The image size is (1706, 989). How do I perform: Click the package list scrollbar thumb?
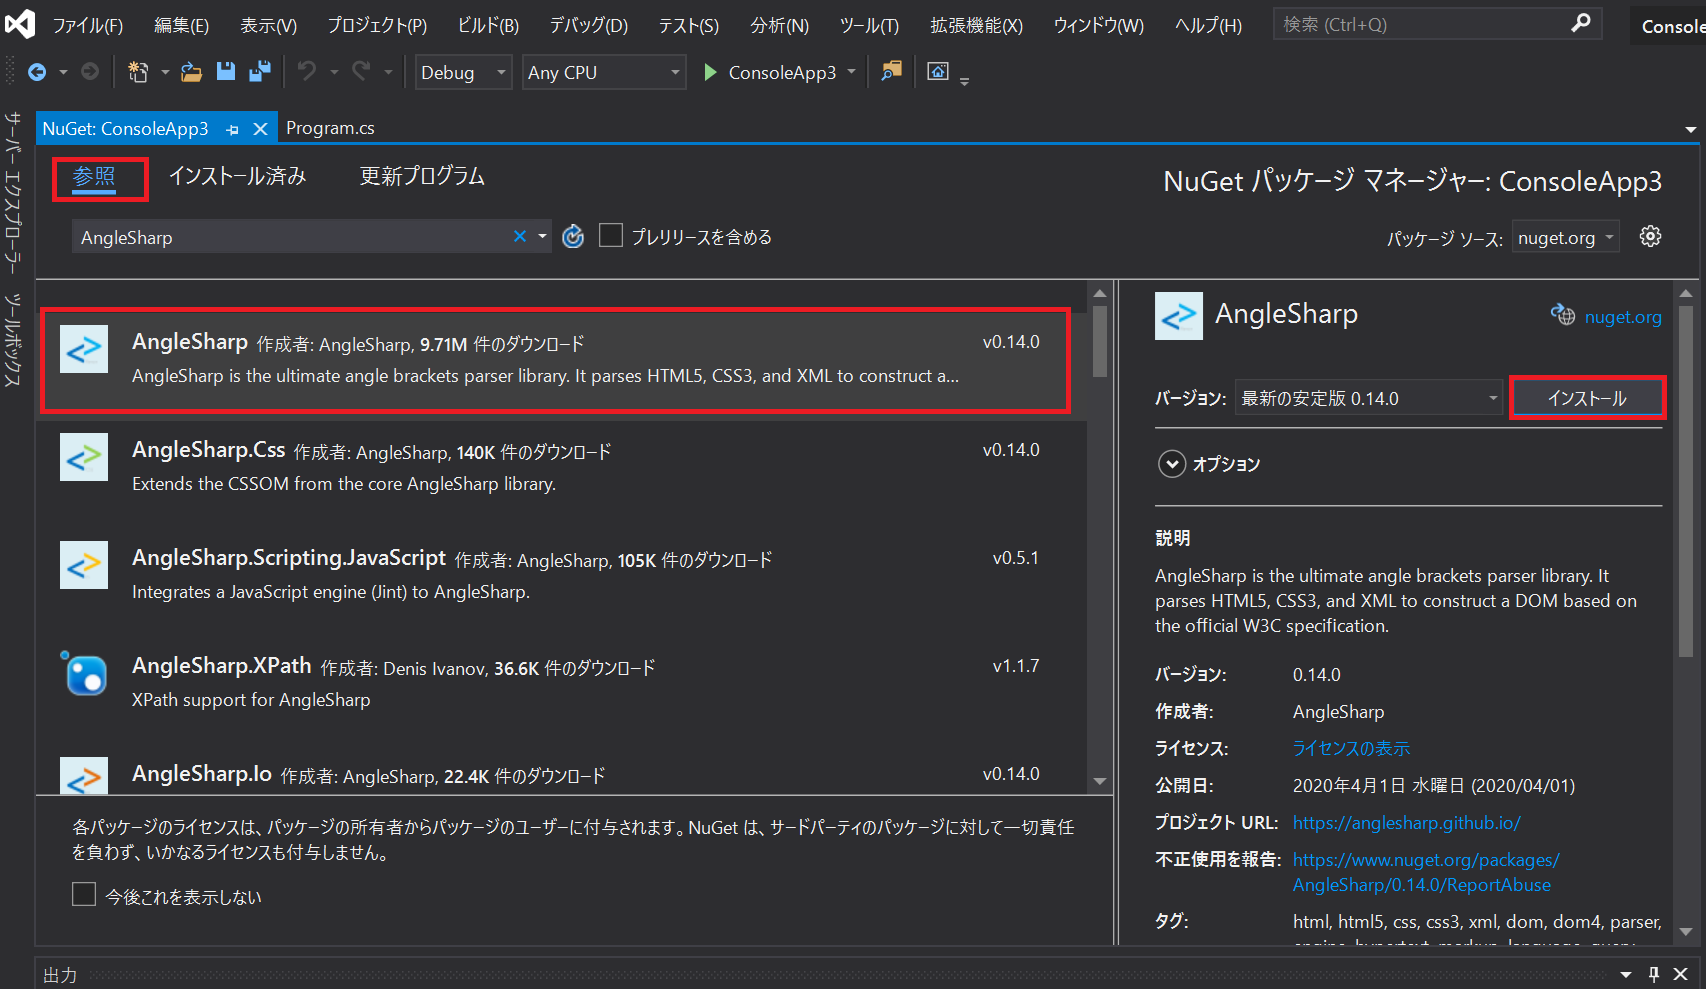pos(1100,341)
